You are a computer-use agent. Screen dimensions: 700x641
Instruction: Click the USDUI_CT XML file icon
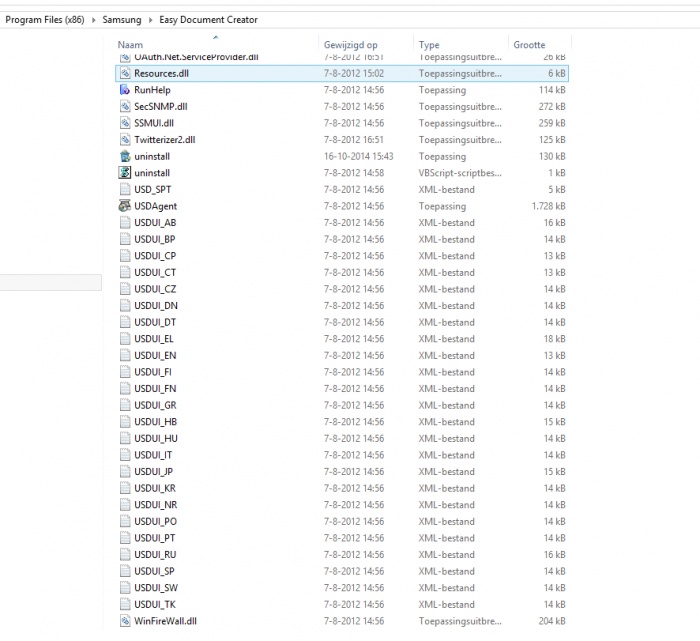coord(125,272)
